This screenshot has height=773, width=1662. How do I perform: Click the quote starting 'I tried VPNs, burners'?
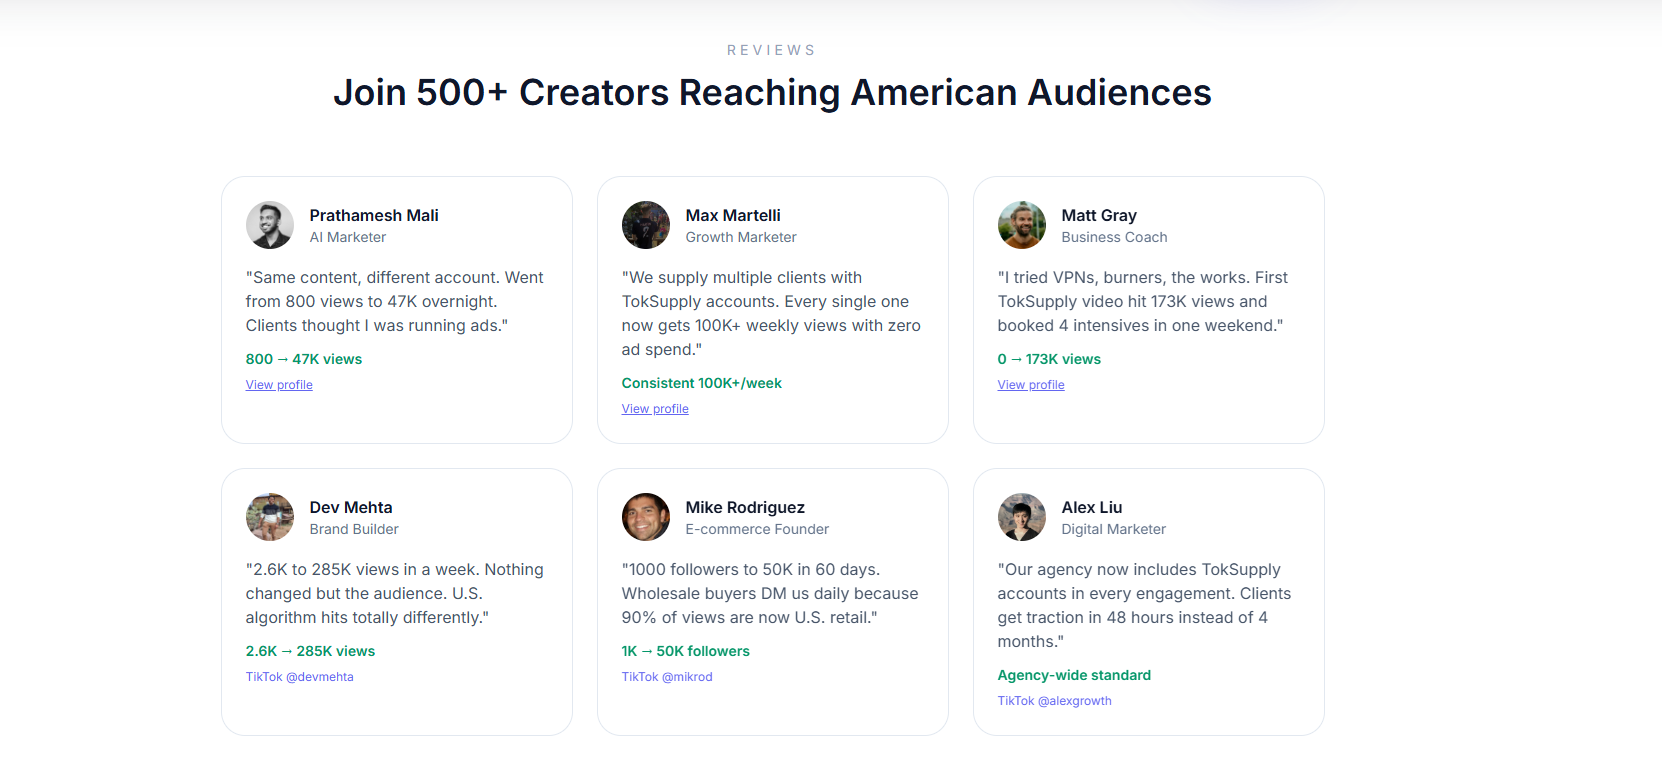[1143, 301]
